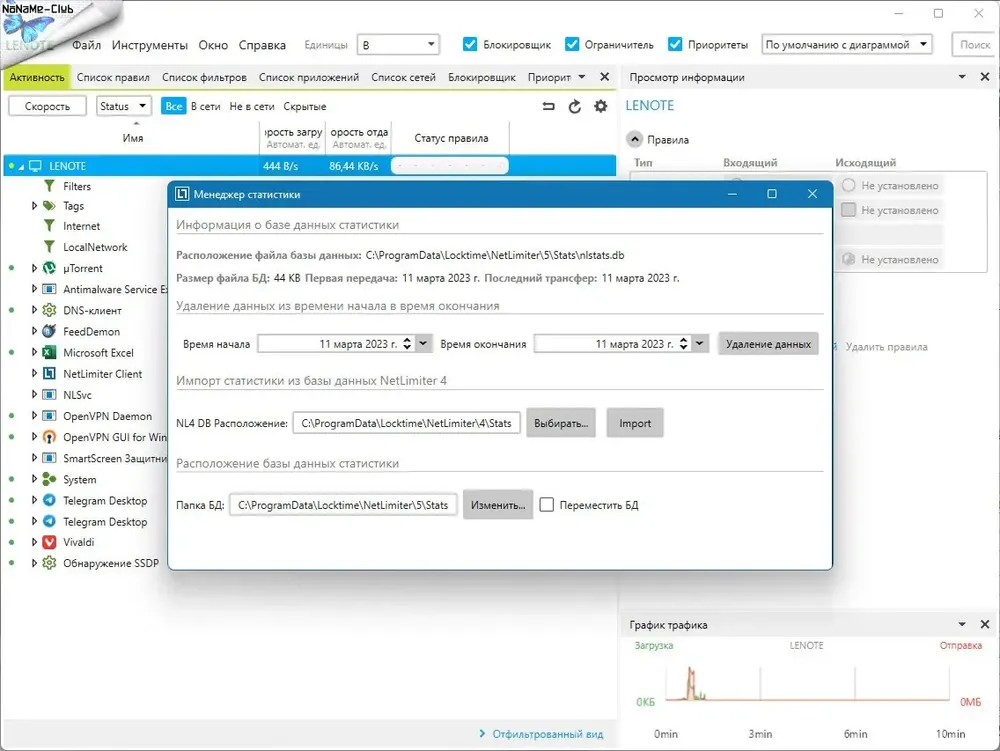The height and width of the screenshot is (751, 1000).
Task: Click the Internet filter icon
Action: (49, 226)
